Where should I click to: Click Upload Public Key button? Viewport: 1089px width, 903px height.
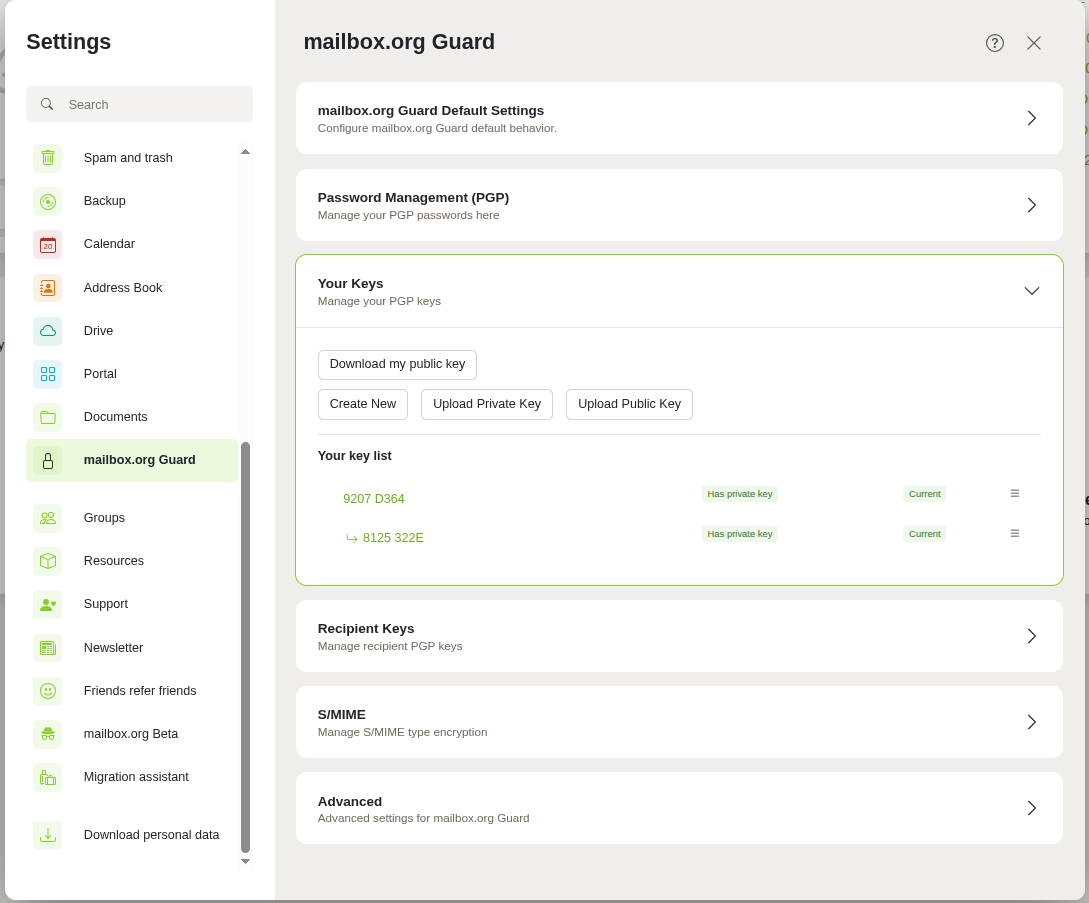(x=629, y=404)
